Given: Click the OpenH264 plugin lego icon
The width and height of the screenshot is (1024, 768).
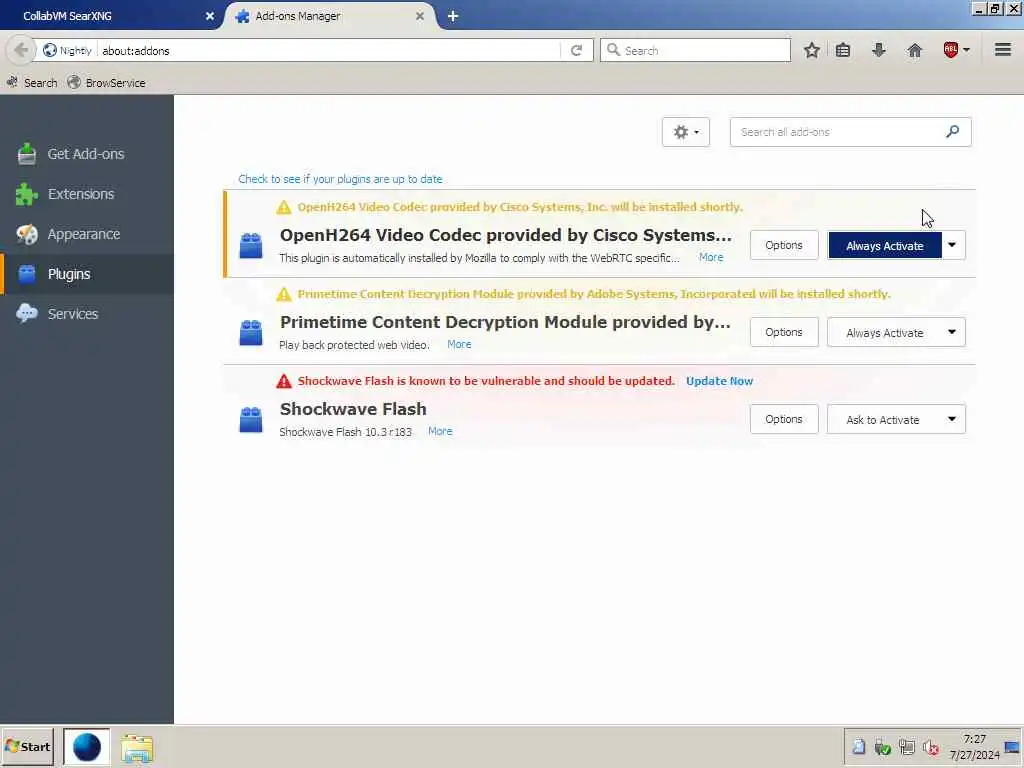Looking at the screenshot, I should pos(251,246).
